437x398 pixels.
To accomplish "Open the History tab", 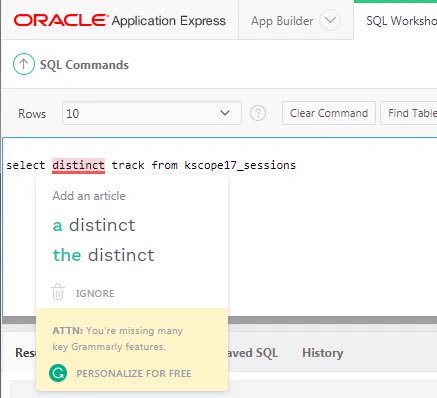I will [x=323, y=353].
